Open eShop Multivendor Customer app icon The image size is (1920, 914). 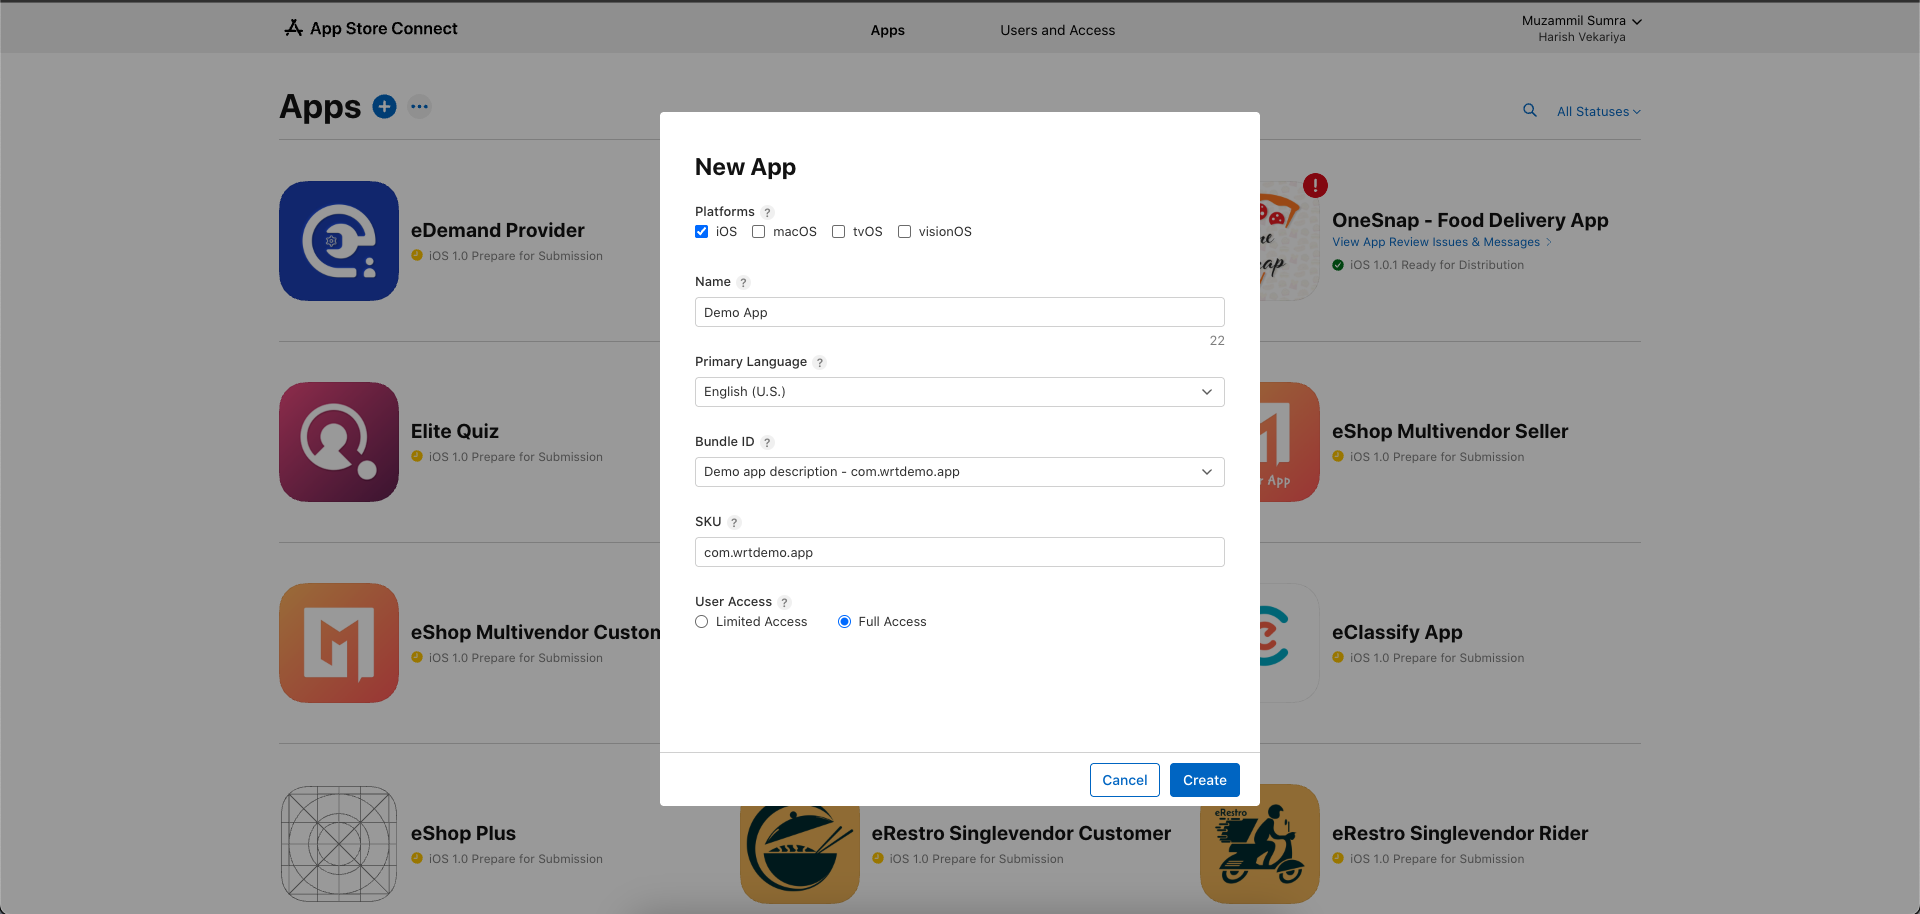[339, 643]
